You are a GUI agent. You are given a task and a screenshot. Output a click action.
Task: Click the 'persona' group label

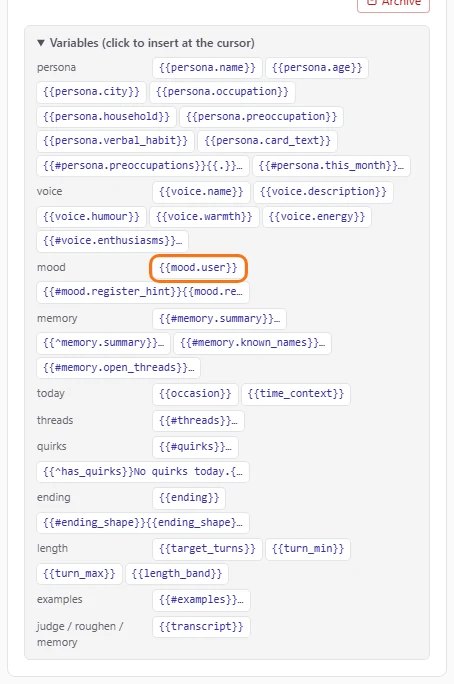(56, 68)
